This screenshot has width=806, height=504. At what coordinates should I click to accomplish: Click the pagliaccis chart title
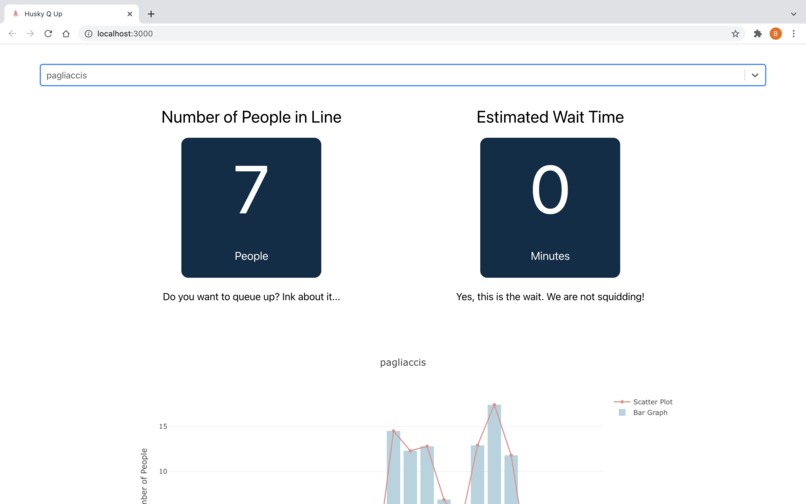tap(403, 363)
